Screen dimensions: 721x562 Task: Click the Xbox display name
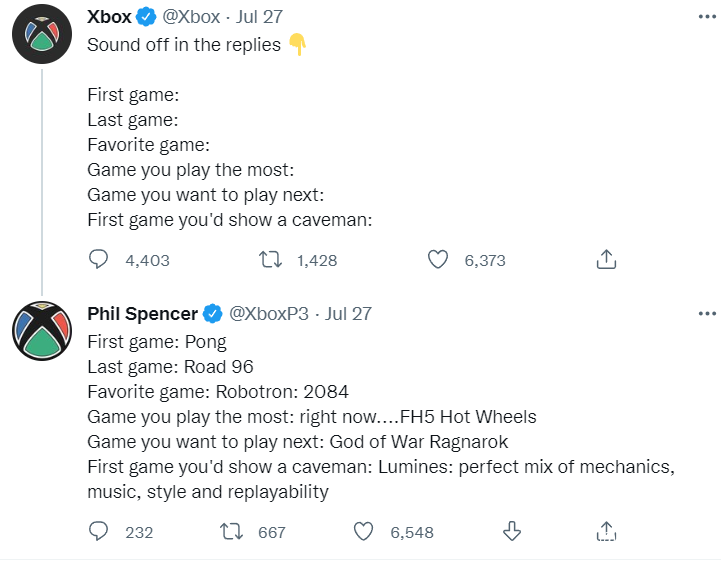pyautogui.click(x=109, y=18)
